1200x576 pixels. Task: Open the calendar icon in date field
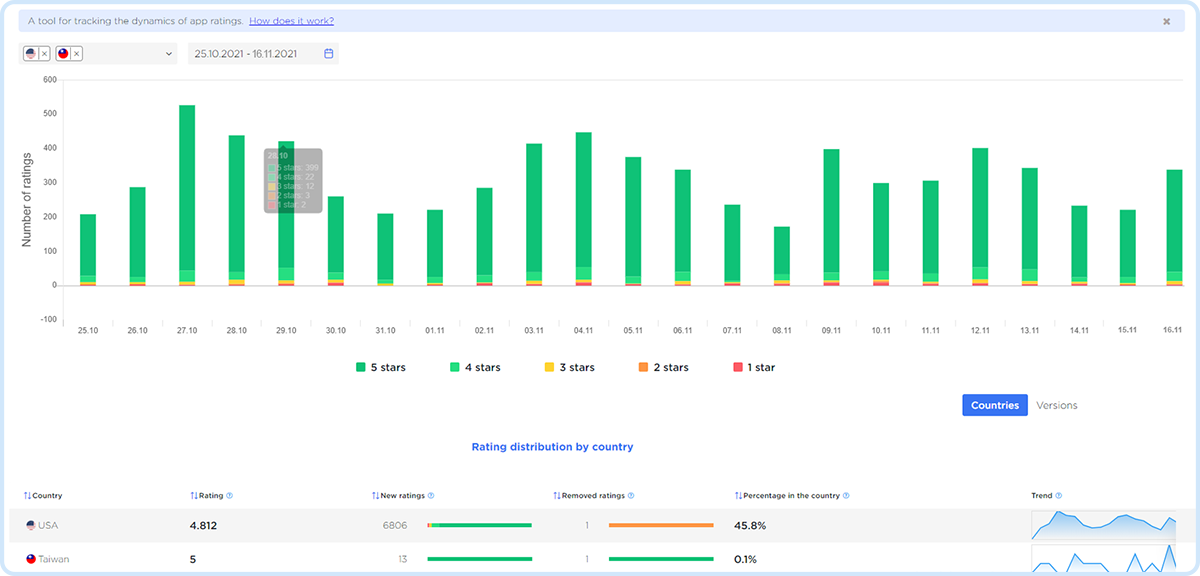click(328, 54)
